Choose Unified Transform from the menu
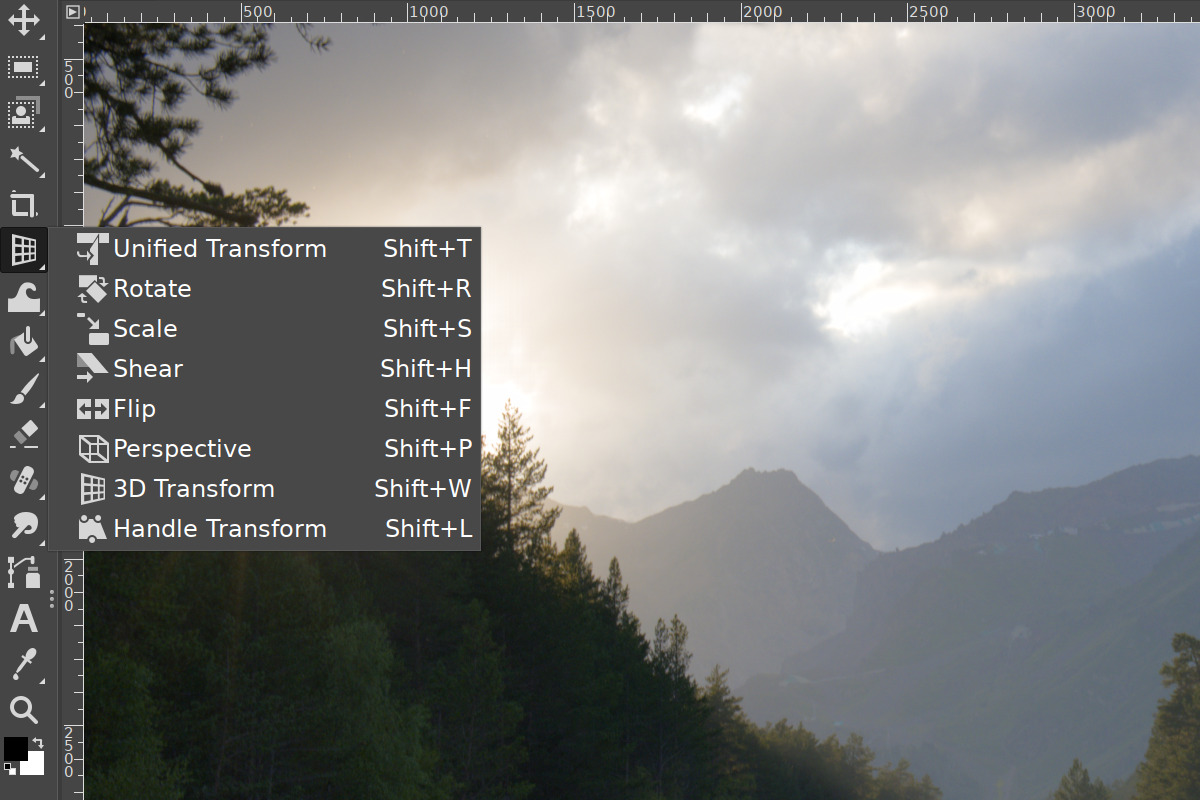The height and width of the screenshot is (800, 1200). (x=220, y=248)
